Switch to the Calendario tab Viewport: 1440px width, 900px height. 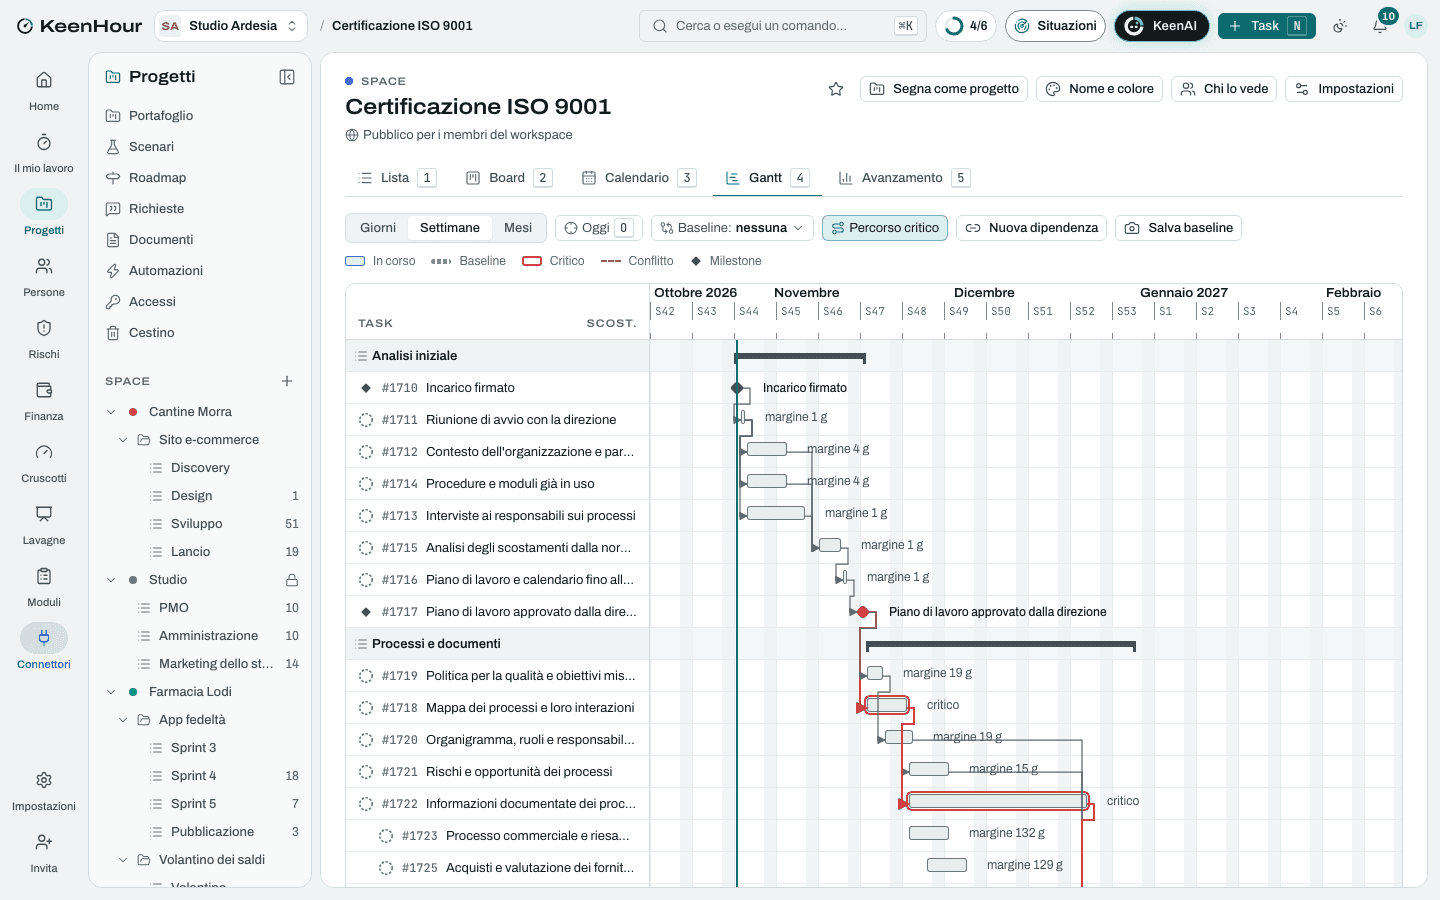638,178
